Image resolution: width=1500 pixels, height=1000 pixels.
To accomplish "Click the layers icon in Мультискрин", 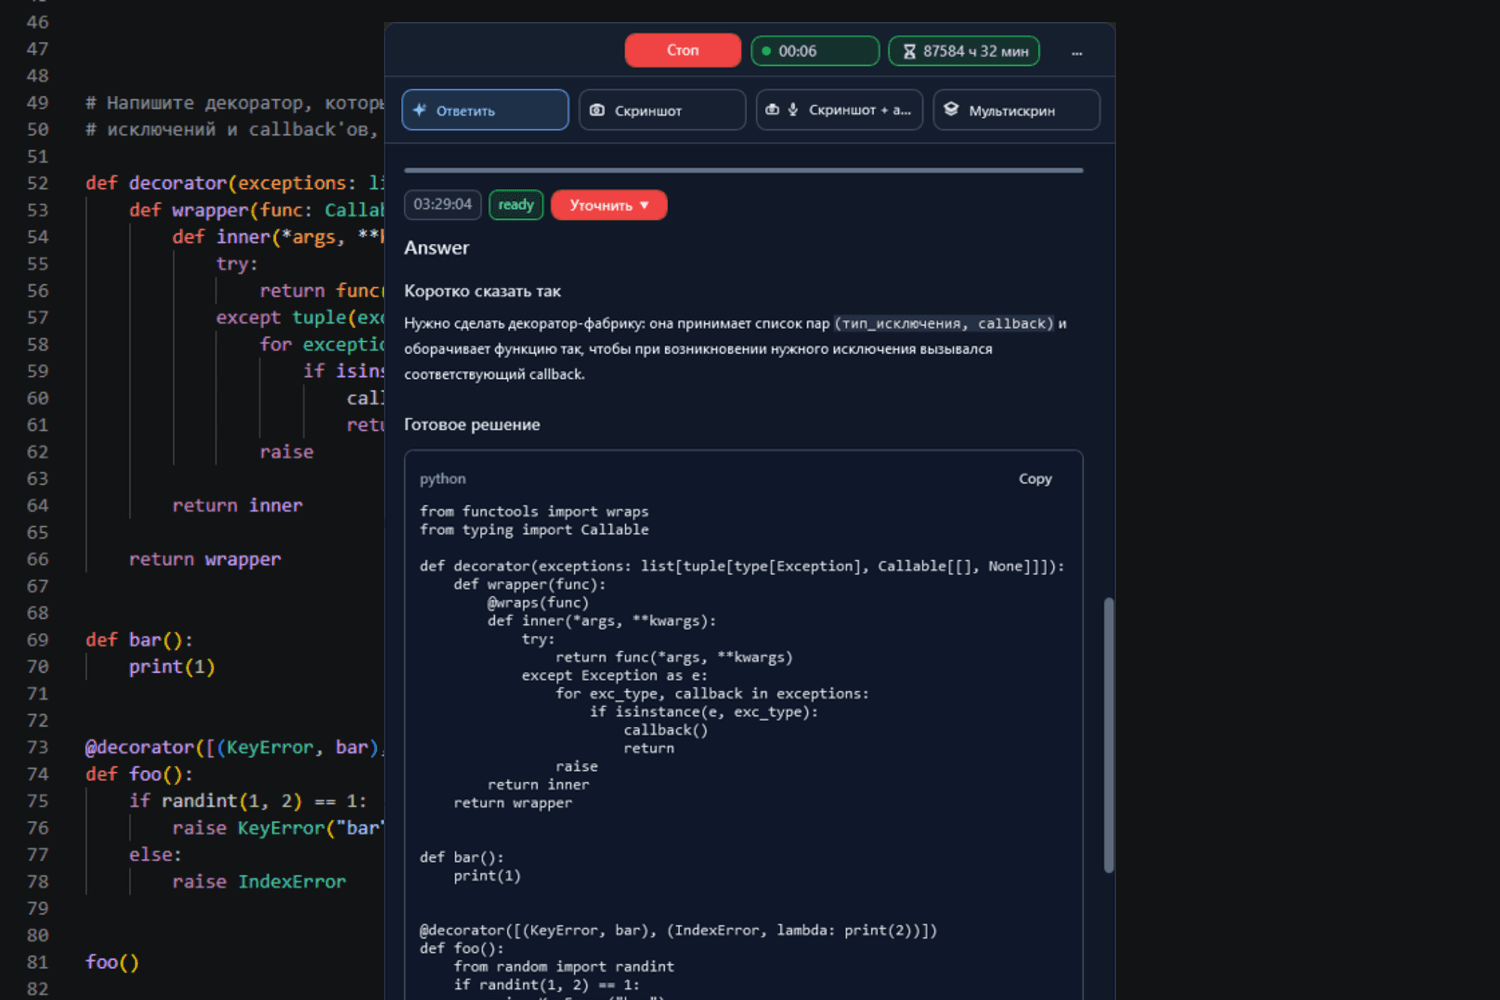I will (x=951, y=109).
